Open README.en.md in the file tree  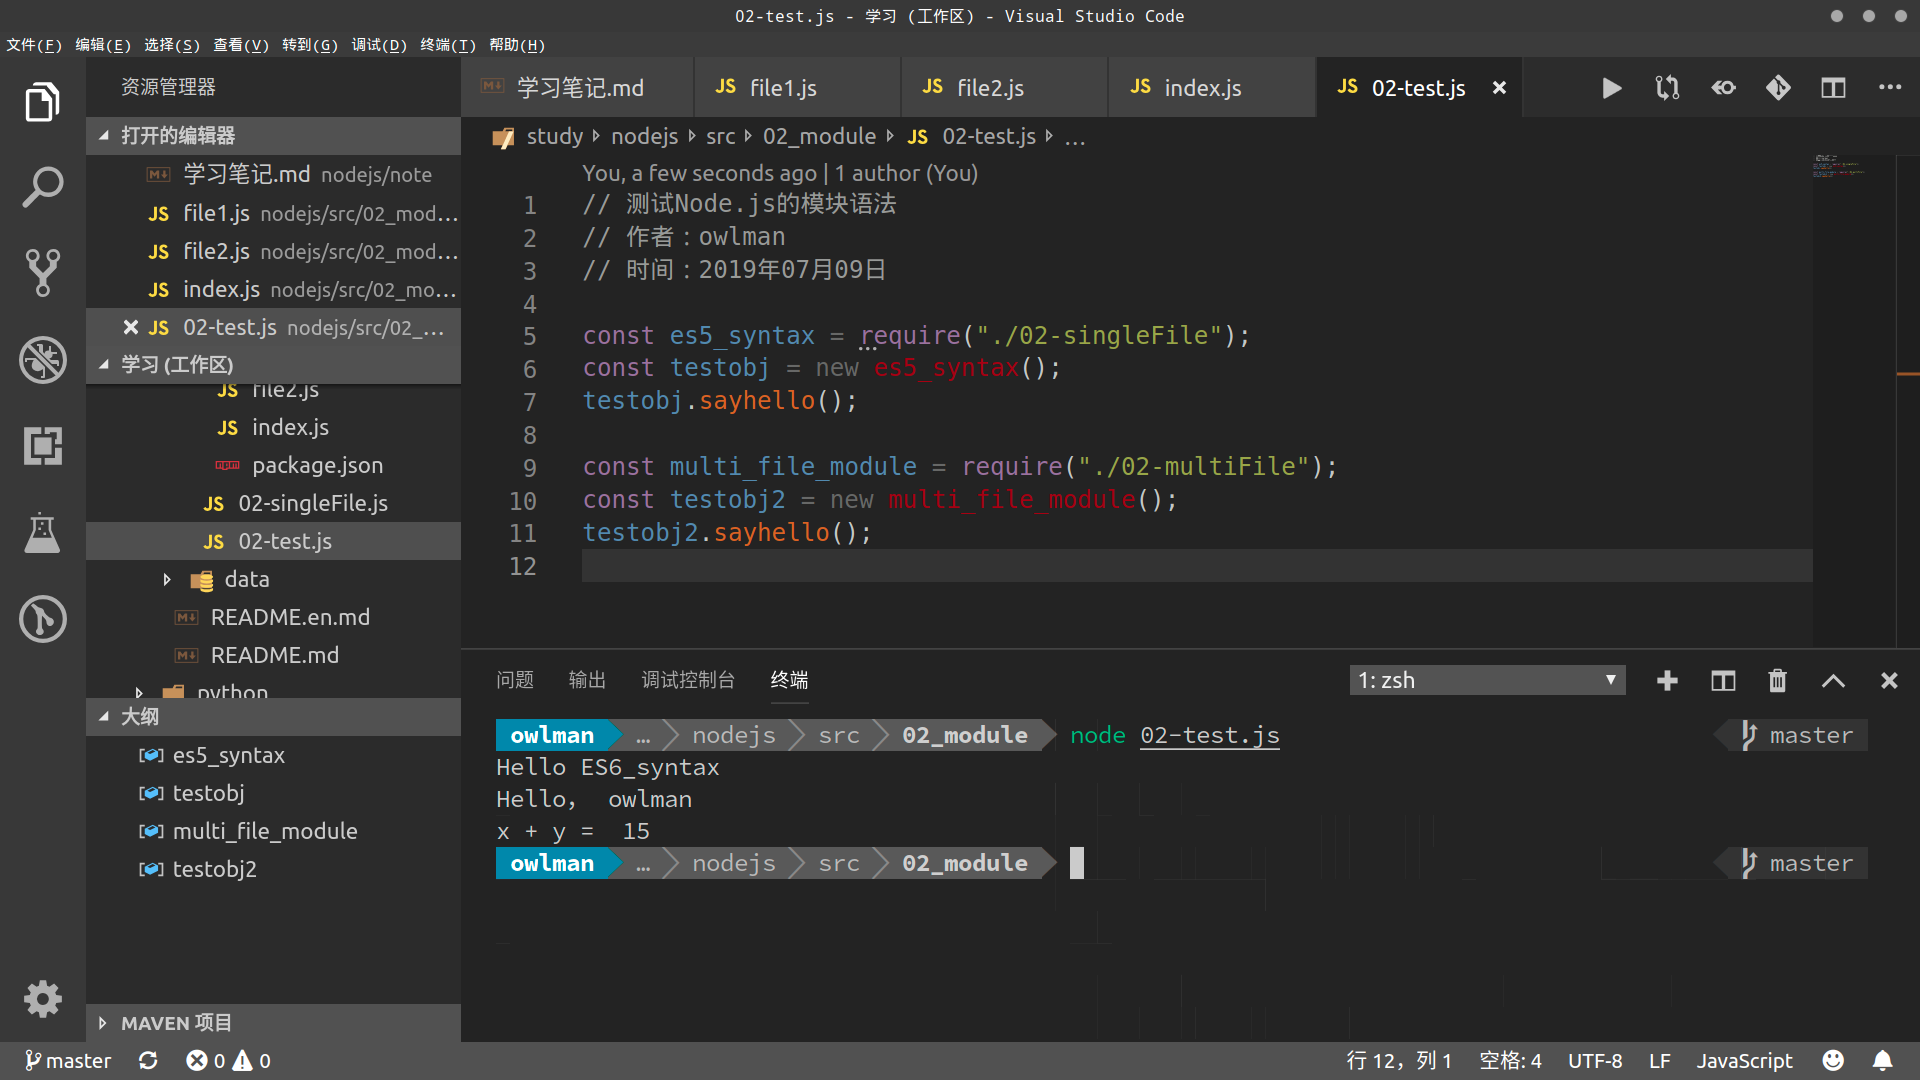(273, 617)
